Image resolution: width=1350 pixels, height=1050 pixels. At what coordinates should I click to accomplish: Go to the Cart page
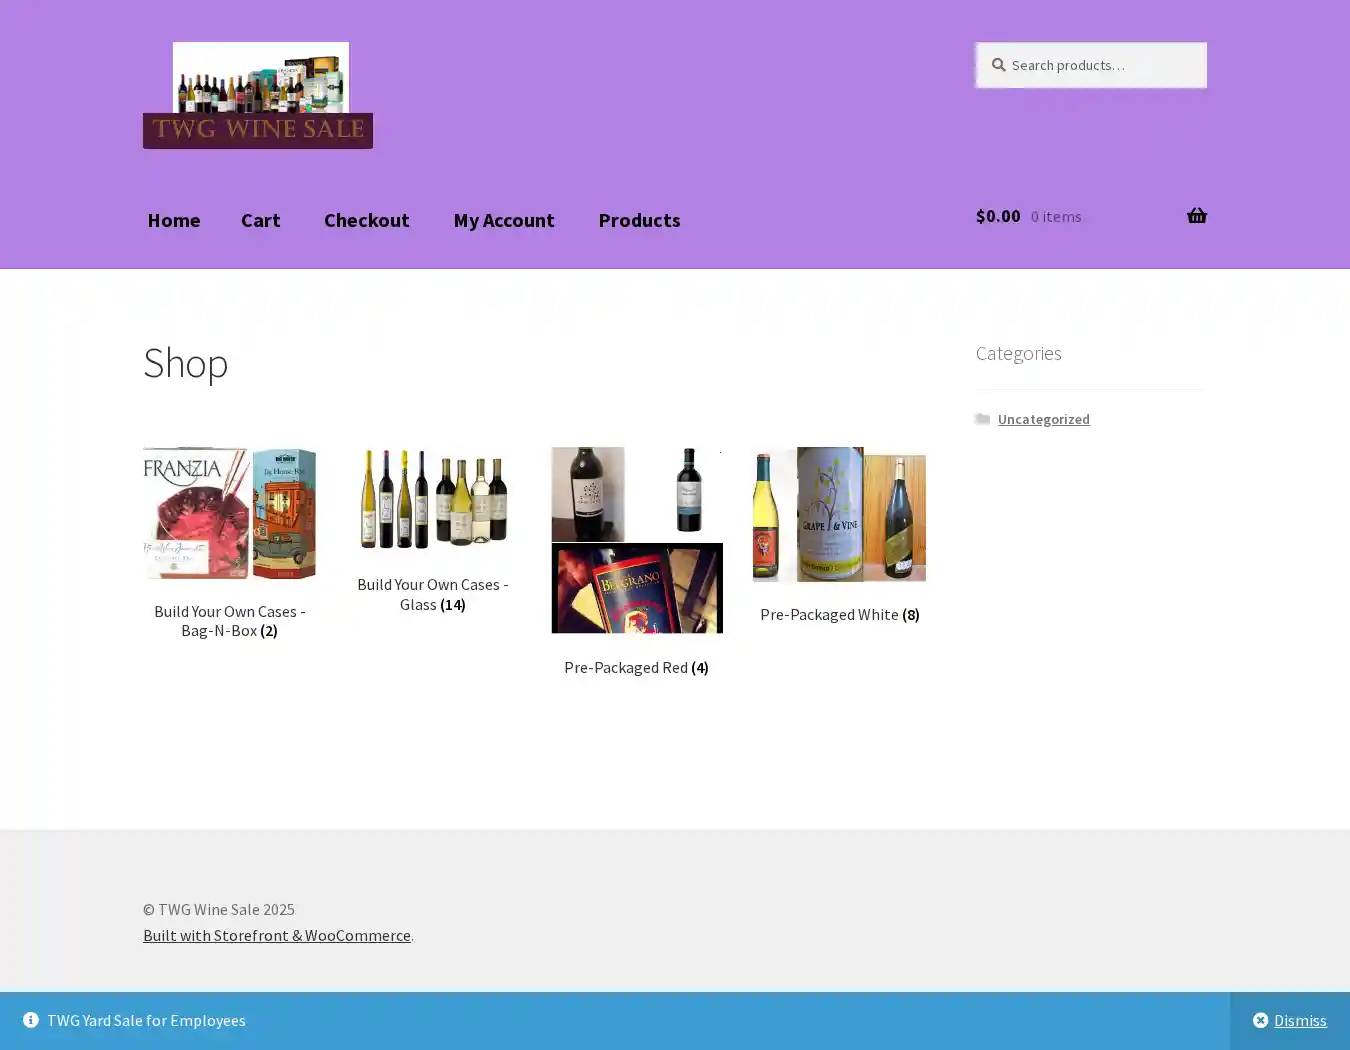(x=260, y=220)
